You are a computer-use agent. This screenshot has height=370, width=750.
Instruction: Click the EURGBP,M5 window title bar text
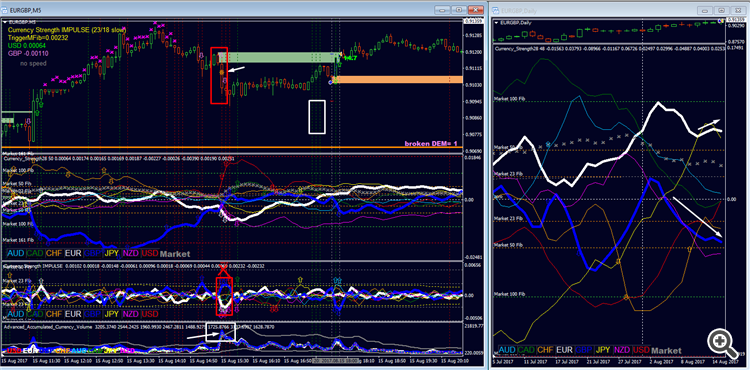point(25,10)
